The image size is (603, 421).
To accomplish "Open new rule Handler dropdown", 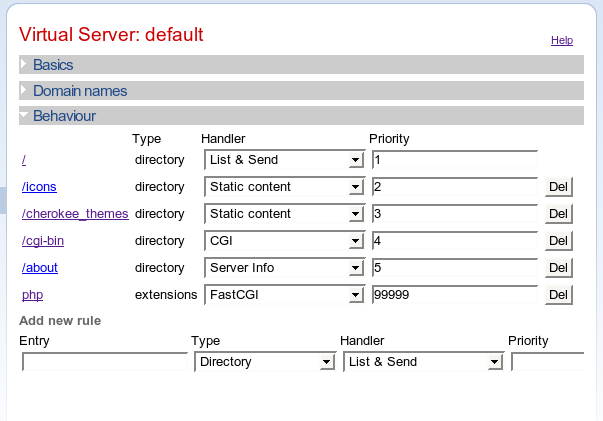I will tap(423, 362).
